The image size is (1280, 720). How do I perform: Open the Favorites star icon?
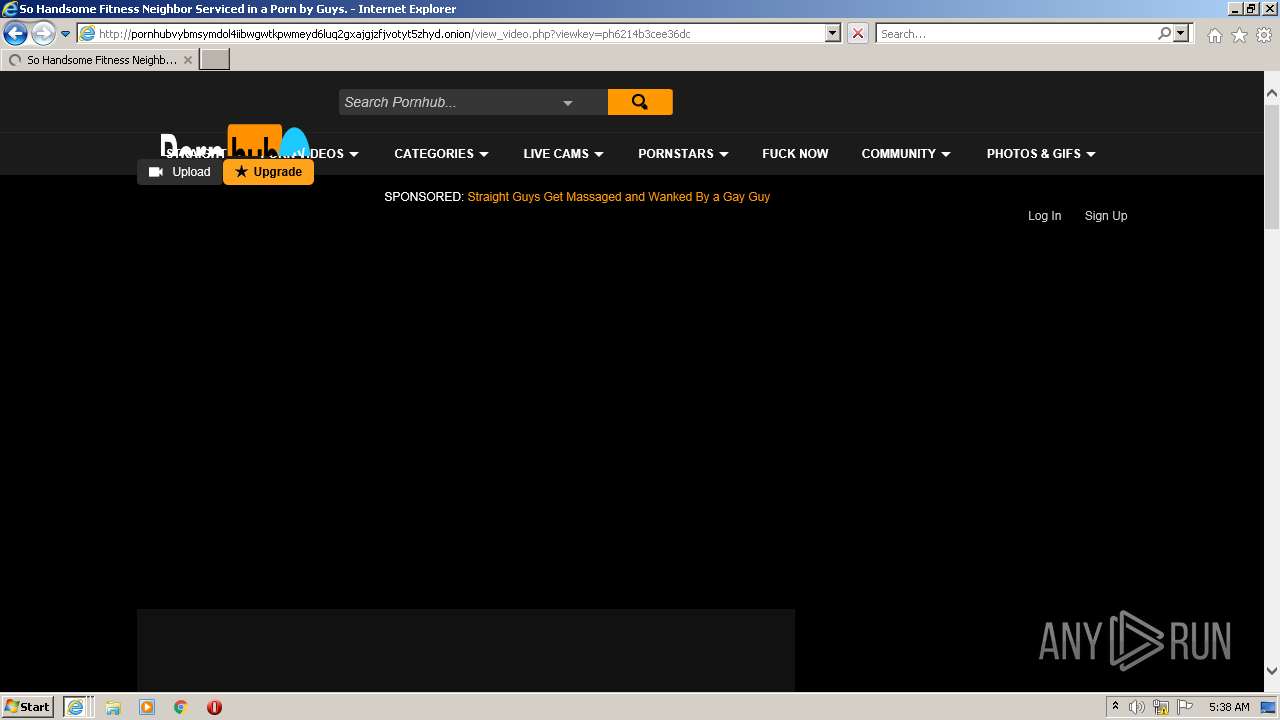pyautogui.click(x=1239, y=35)
